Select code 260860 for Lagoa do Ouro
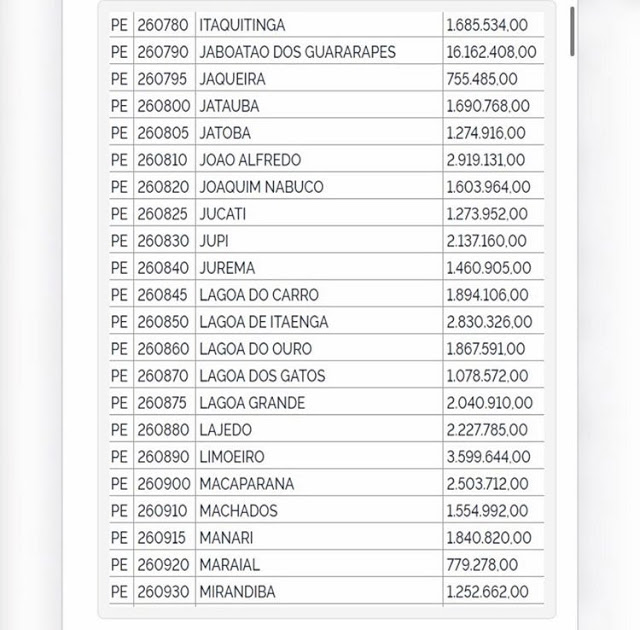This screenshot has height=630, width=640. pos(163,348)
